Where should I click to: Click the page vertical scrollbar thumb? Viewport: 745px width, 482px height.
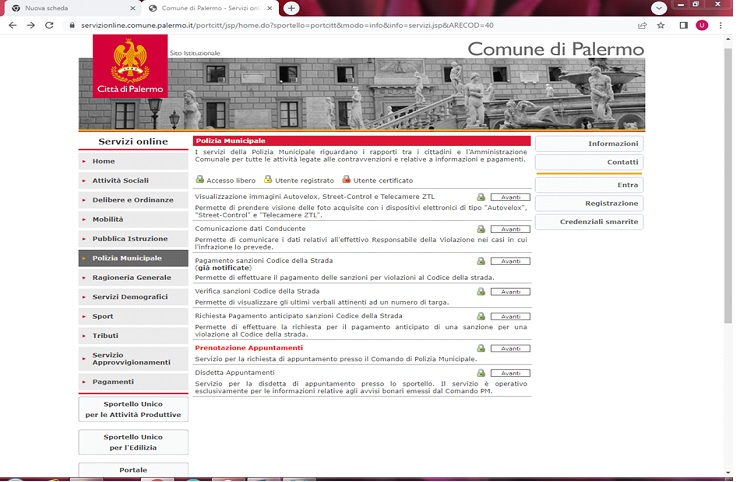pos(728,185)
